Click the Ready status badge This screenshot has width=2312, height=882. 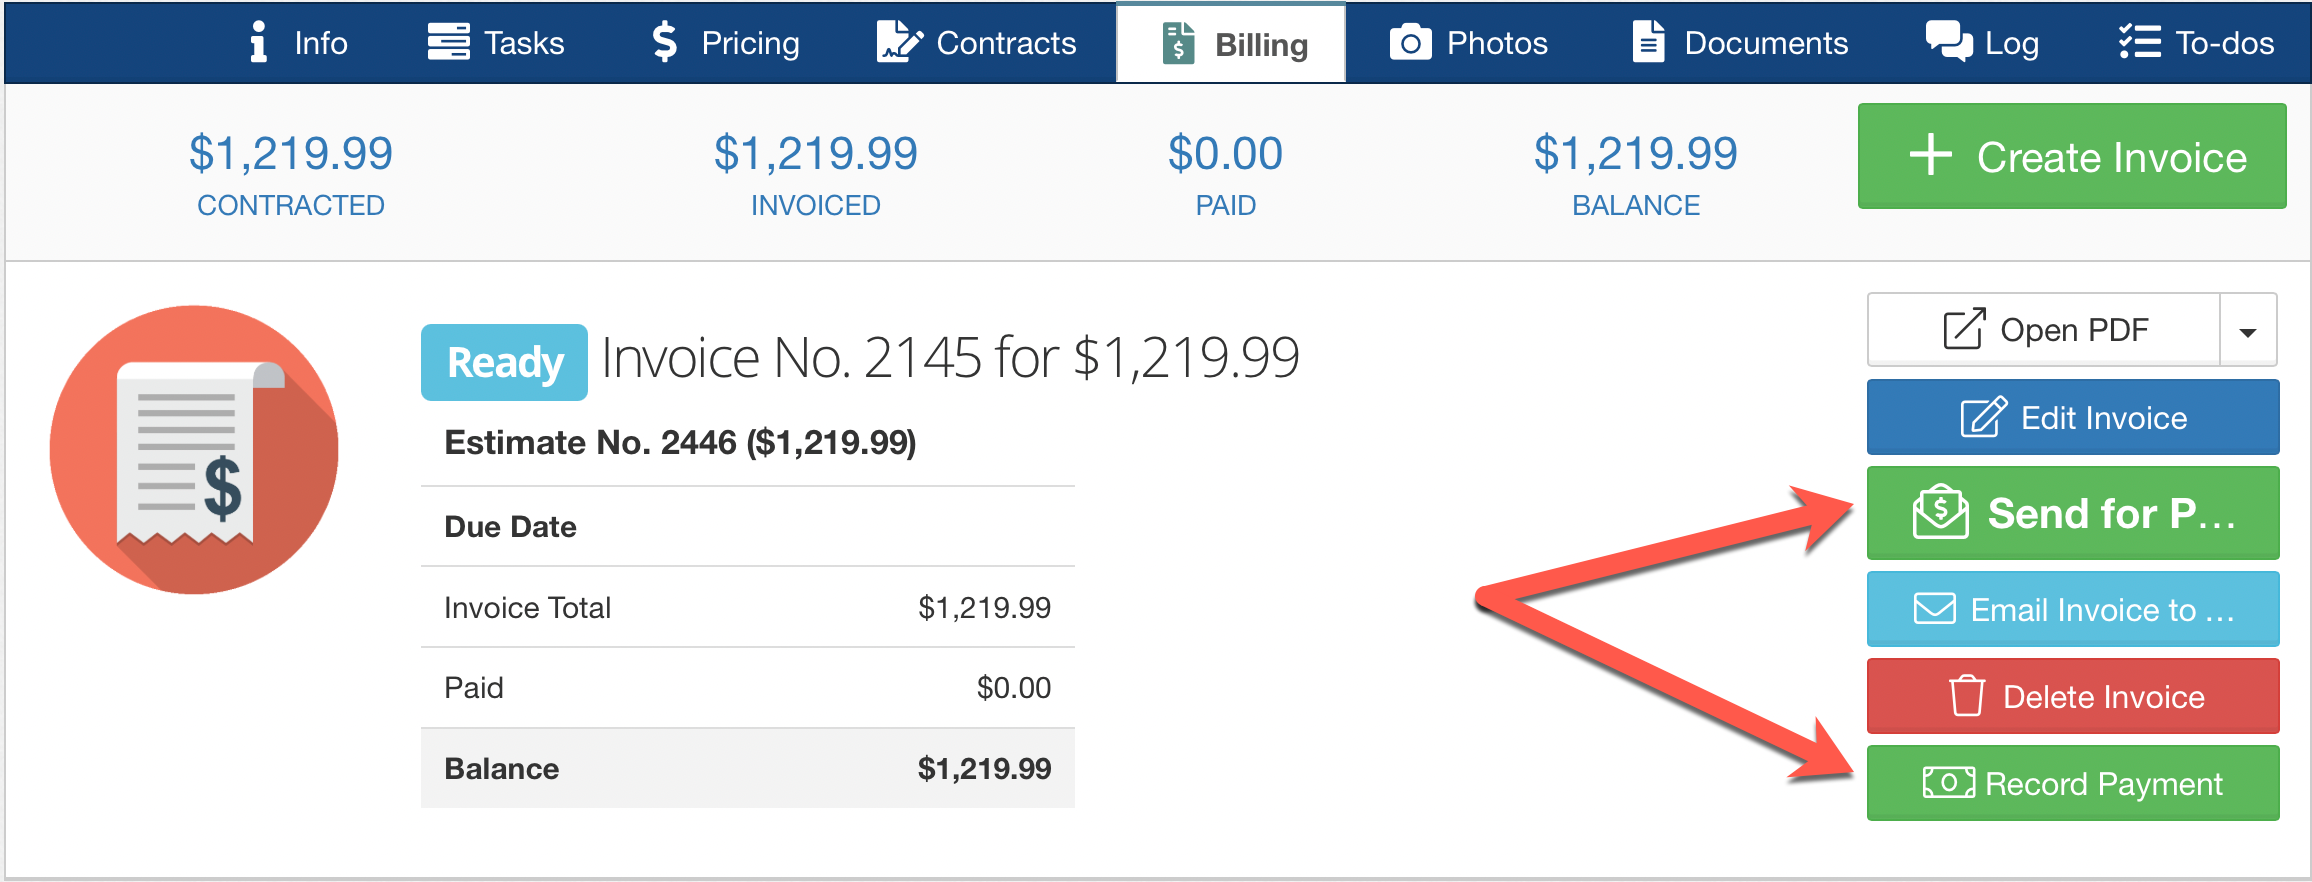click(x=505, y=363)
